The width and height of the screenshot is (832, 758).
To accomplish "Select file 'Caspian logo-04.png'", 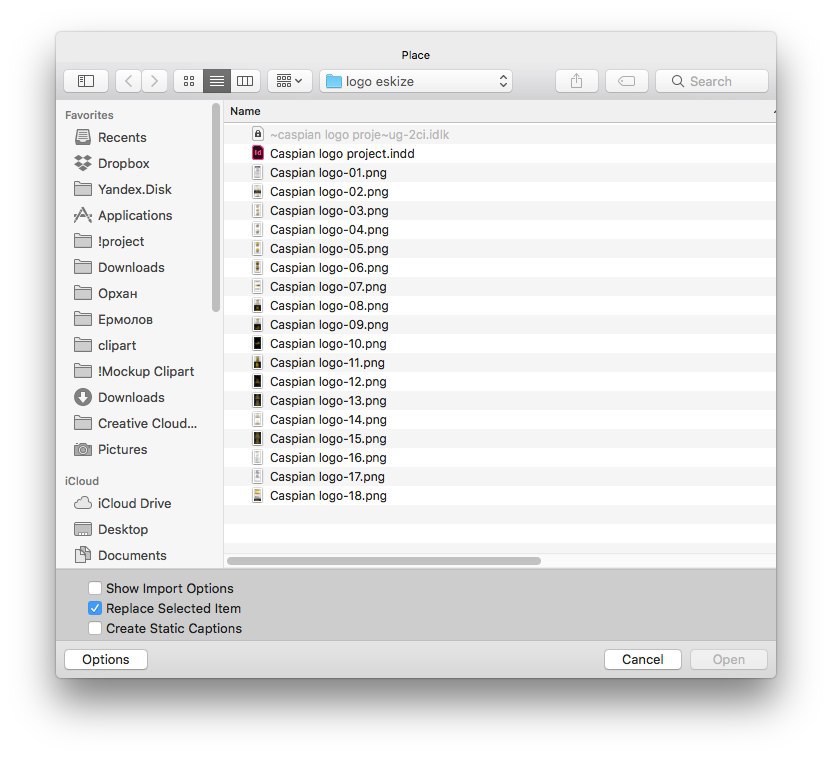I will 499,230.
